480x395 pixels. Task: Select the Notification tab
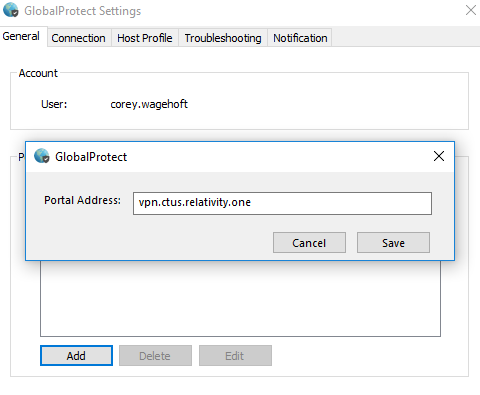[300, 38]
